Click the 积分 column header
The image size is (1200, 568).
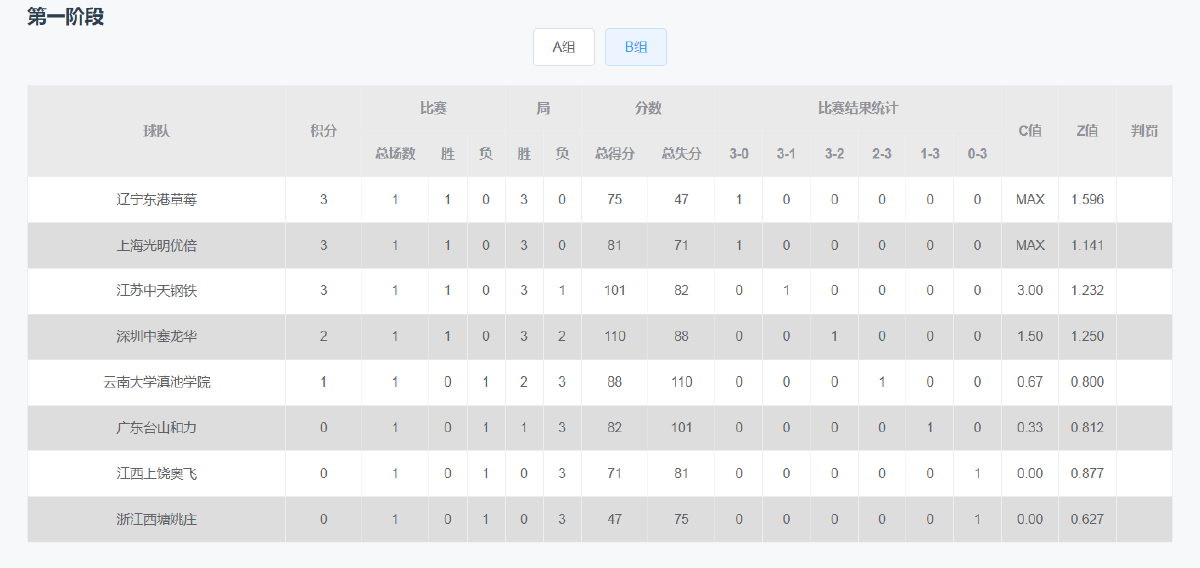tap(324, 131)
